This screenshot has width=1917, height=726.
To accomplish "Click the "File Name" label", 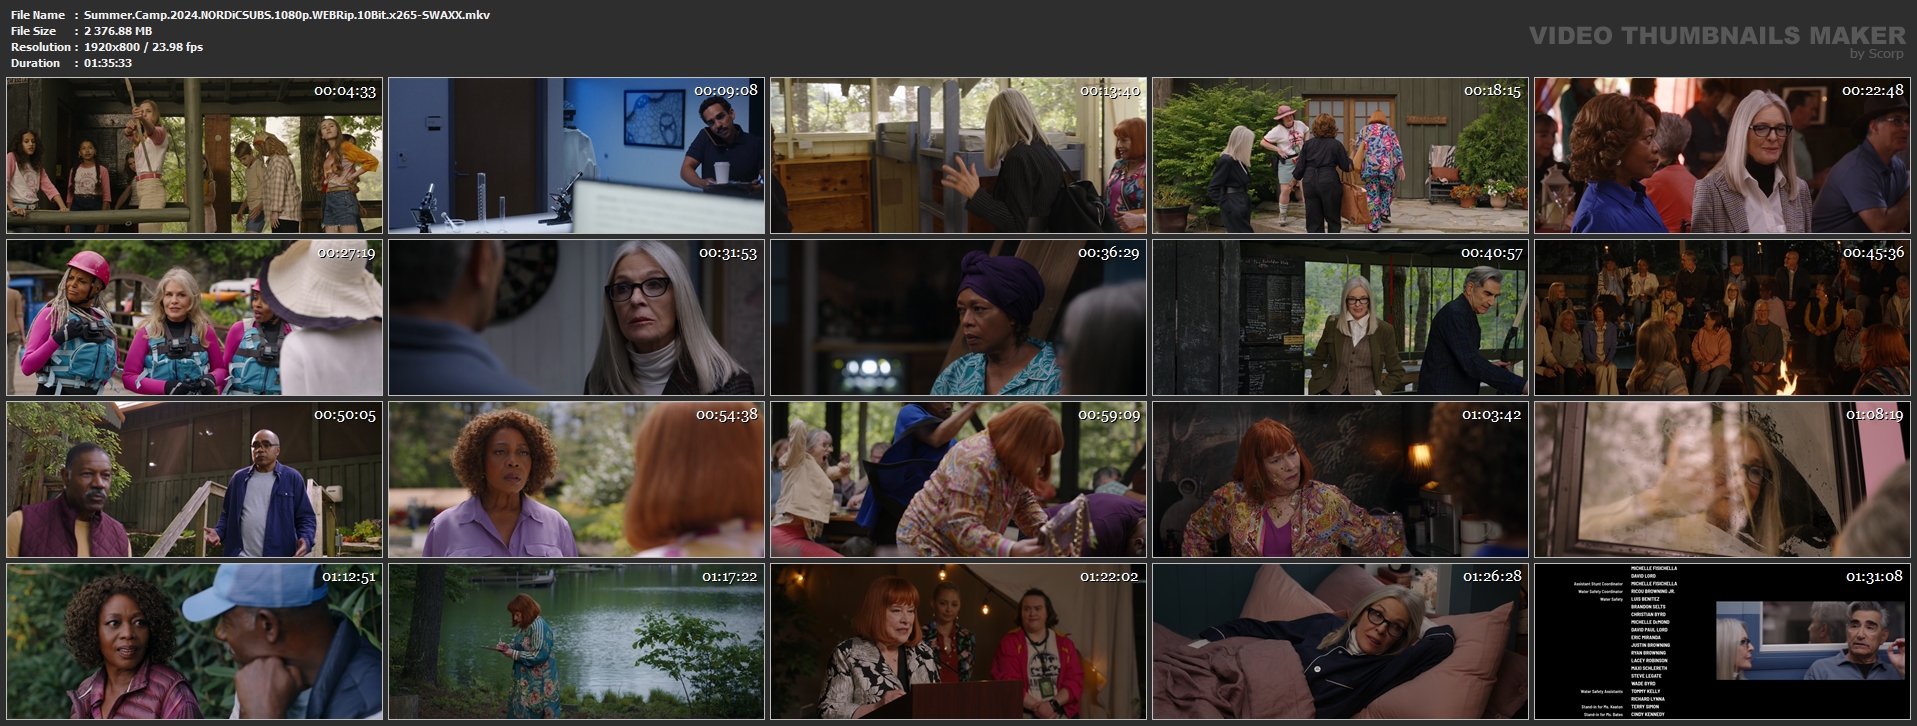I will (x=38, y=15).
